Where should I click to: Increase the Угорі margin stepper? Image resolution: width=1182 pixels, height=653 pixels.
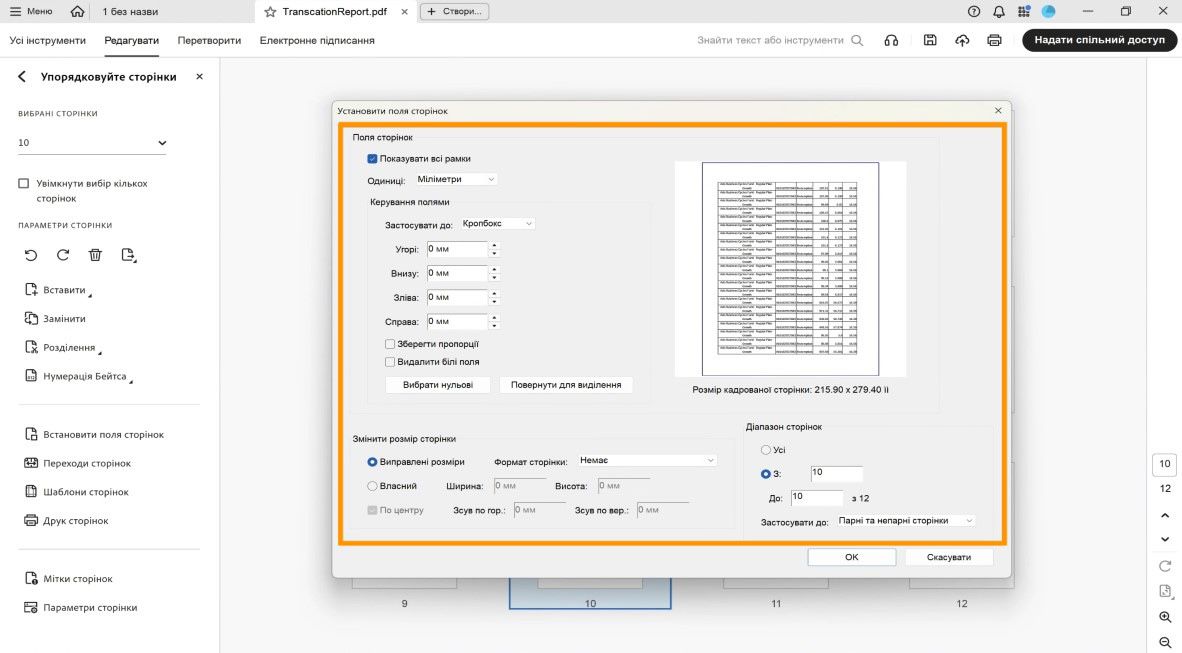495,245
